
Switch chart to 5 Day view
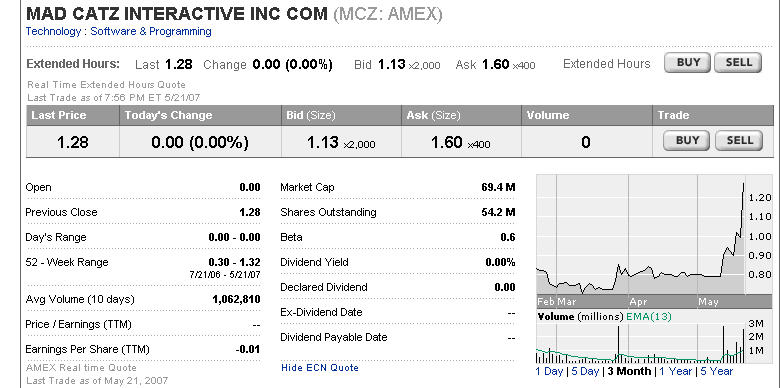(x=585, y=371)
